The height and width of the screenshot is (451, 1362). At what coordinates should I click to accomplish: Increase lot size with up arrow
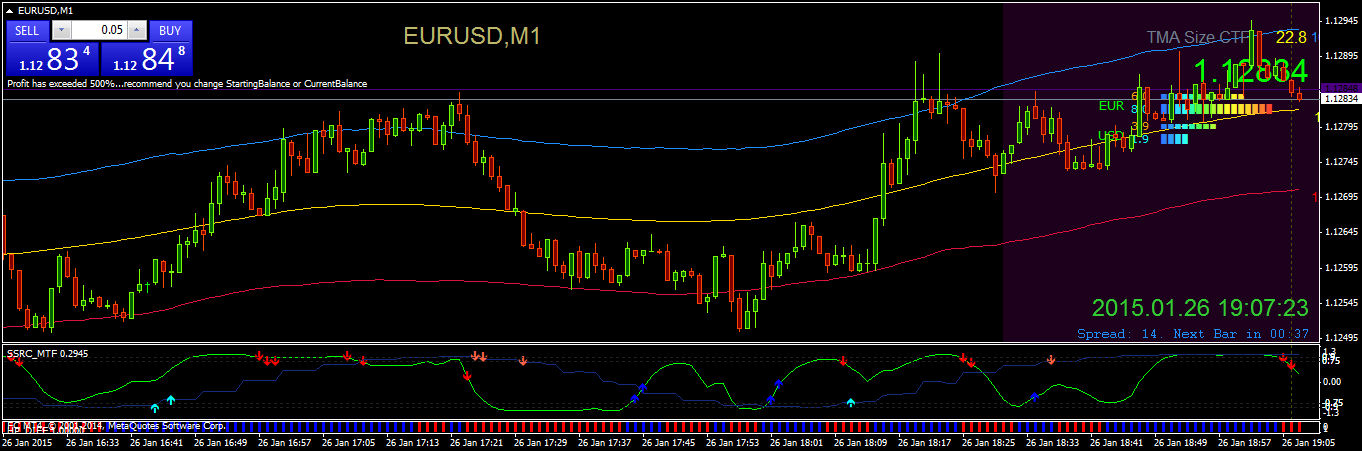point(138,30)
